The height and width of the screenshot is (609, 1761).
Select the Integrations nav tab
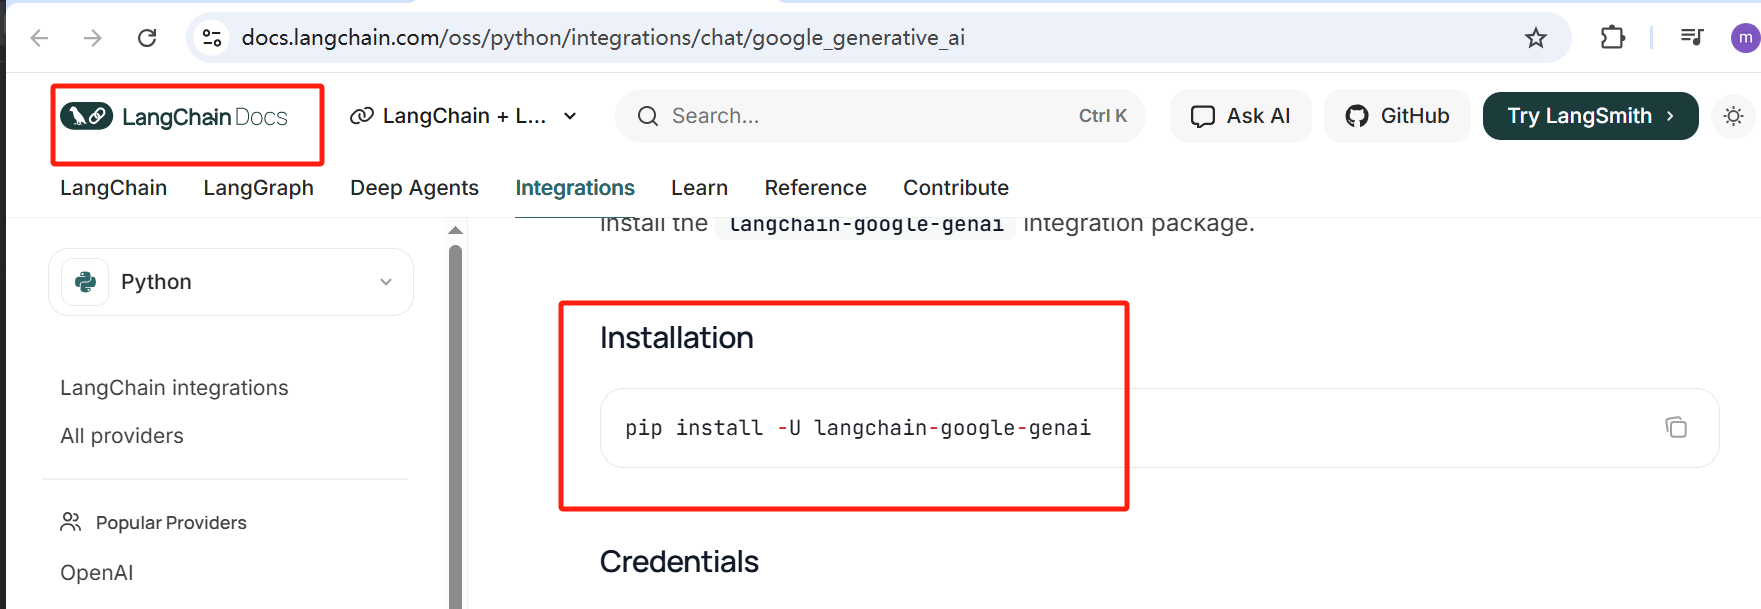click(575, 188)
